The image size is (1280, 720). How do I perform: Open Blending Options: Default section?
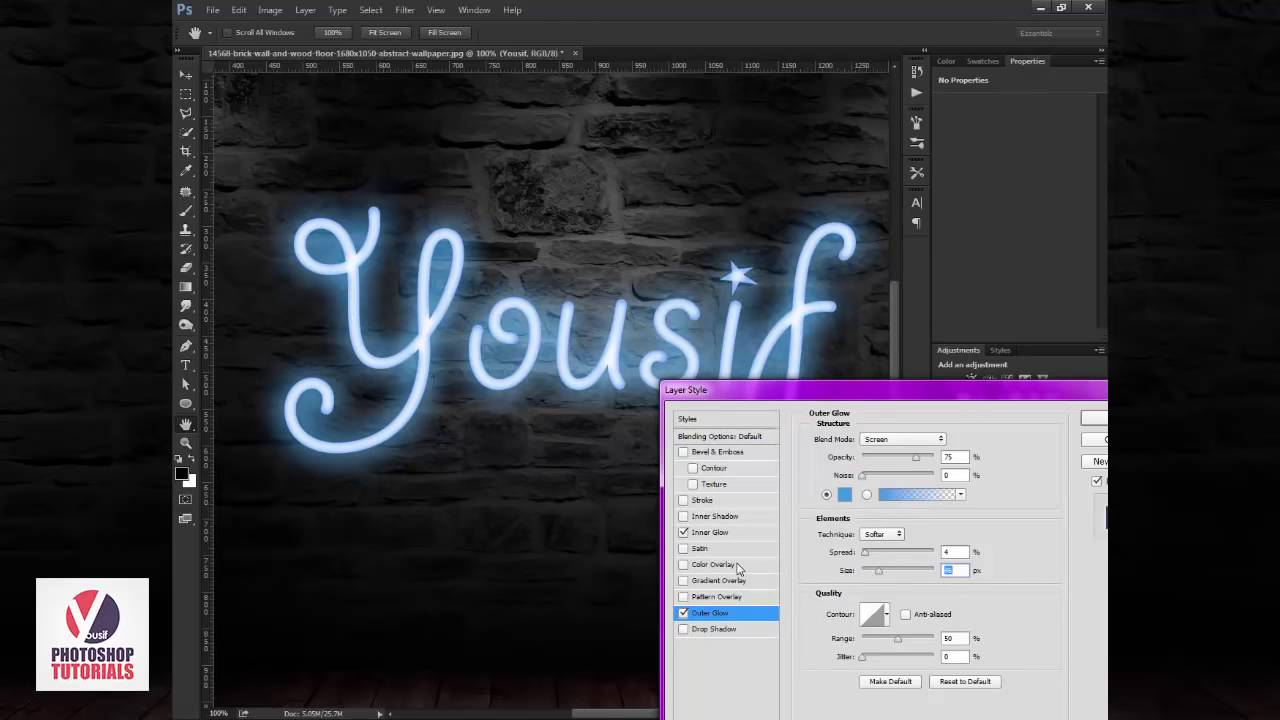pos(726,436)
